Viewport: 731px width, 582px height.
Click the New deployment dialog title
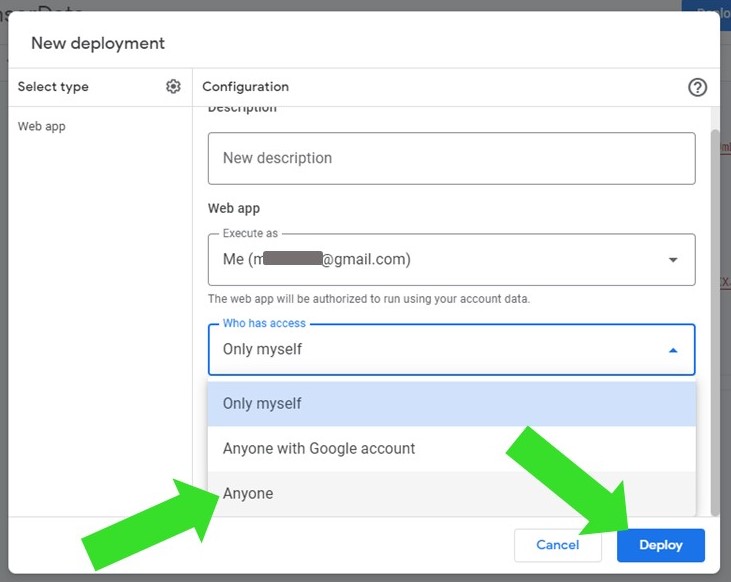[x=98, y=43]
